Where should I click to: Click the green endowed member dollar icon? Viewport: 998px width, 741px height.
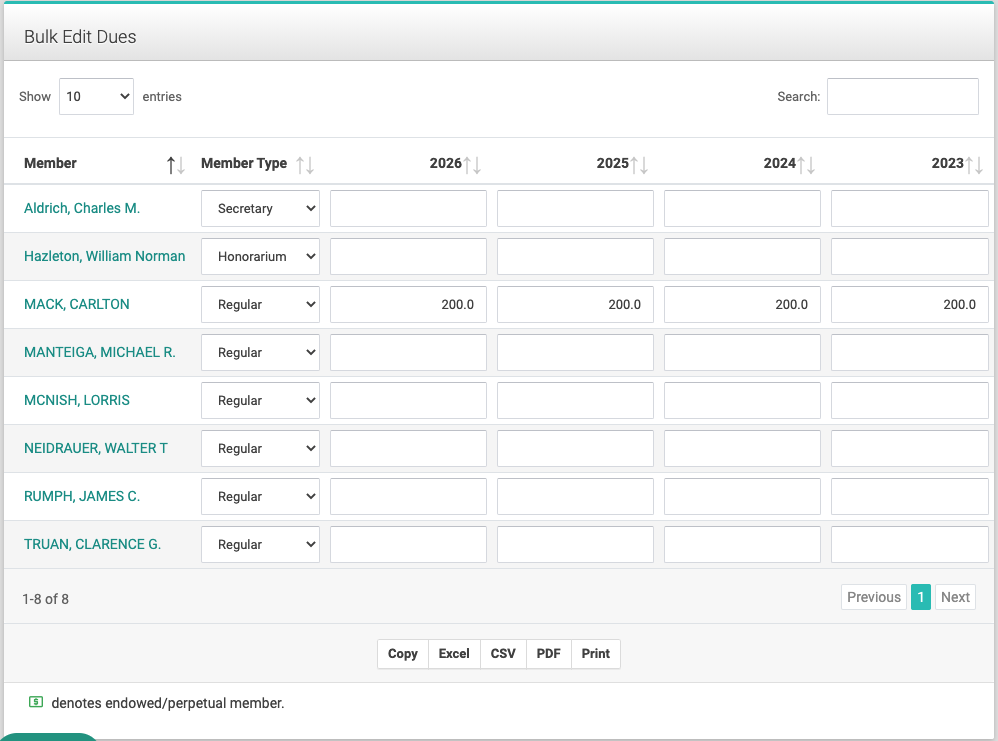tap(36, 702)
